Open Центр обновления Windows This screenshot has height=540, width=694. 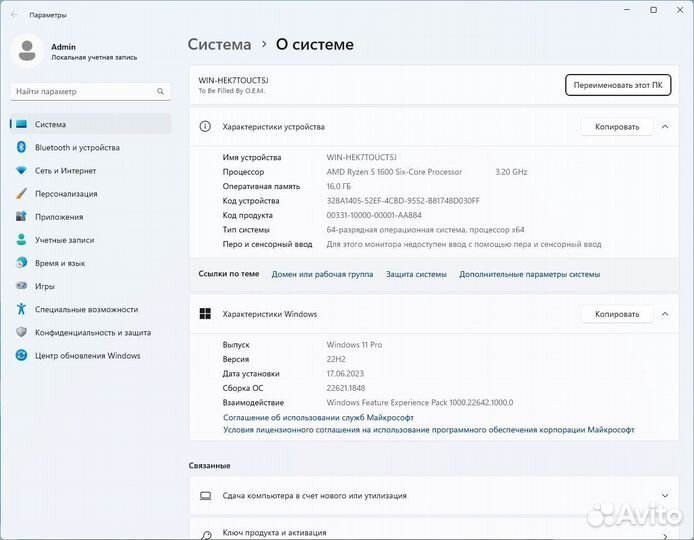coord(90,355)
